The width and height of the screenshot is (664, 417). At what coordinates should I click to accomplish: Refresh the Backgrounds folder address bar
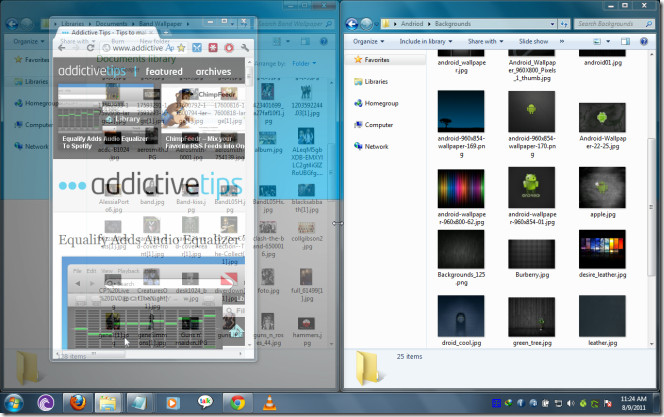(564, 24)
